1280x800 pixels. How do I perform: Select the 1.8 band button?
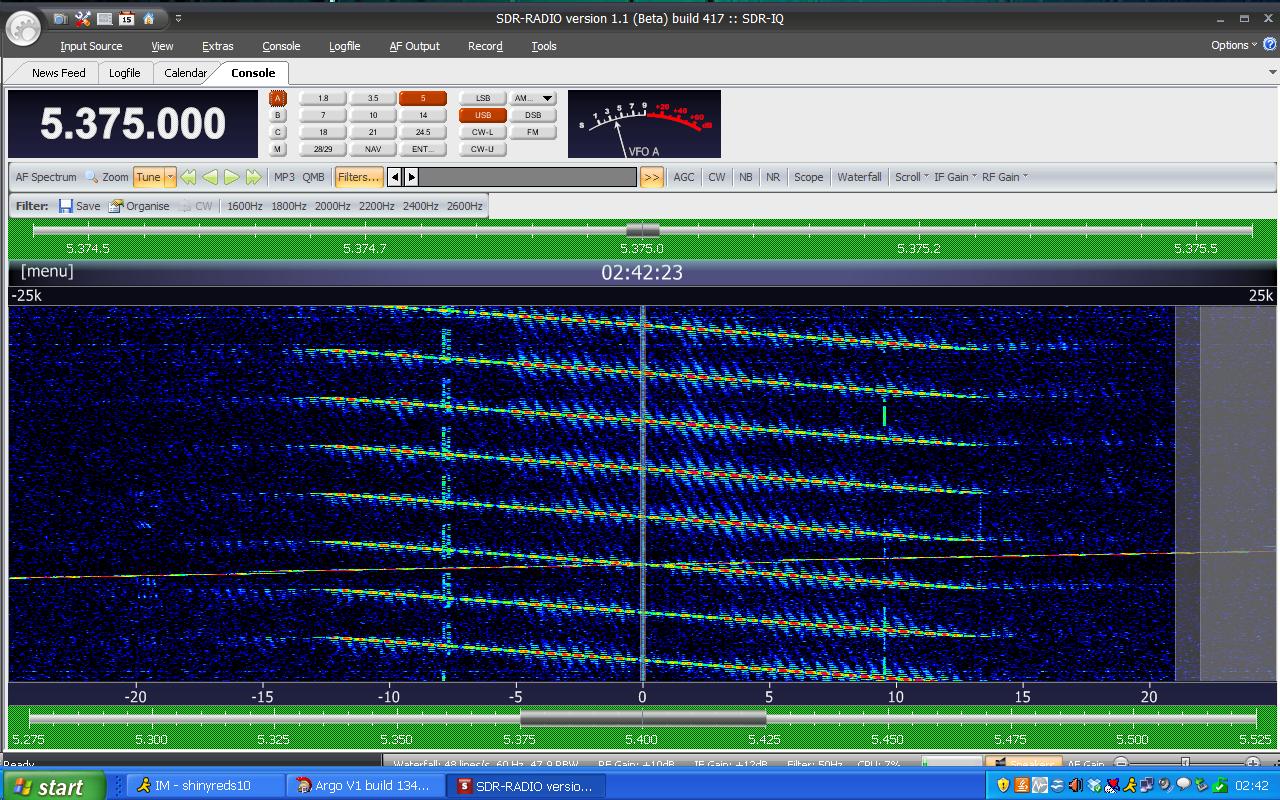pyautogui.click(x=323, y=98)
